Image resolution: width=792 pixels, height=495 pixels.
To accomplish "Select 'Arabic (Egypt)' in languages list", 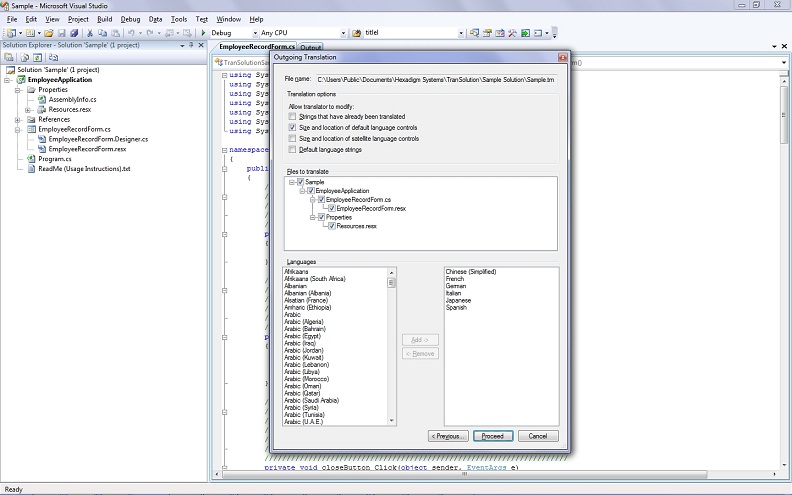I will click(302, 336).
